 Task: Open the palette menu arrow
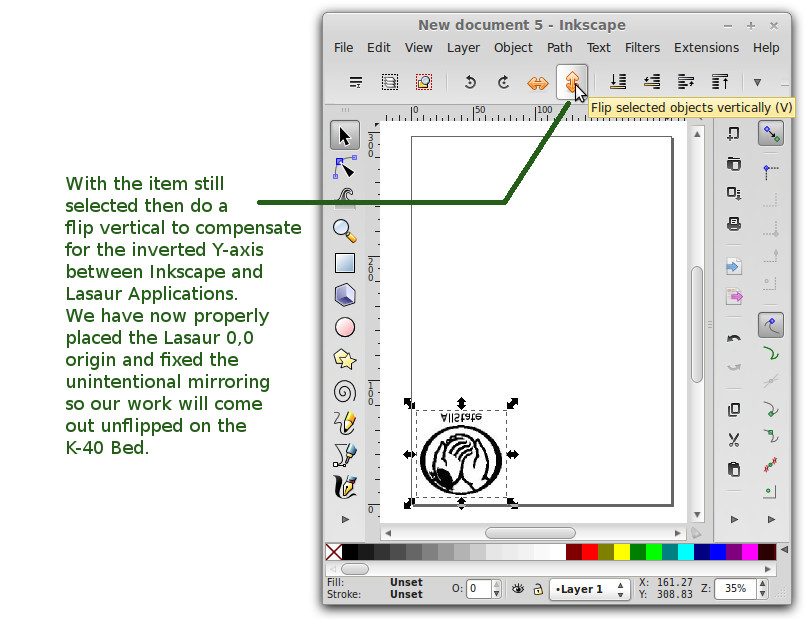pos(783,550)
